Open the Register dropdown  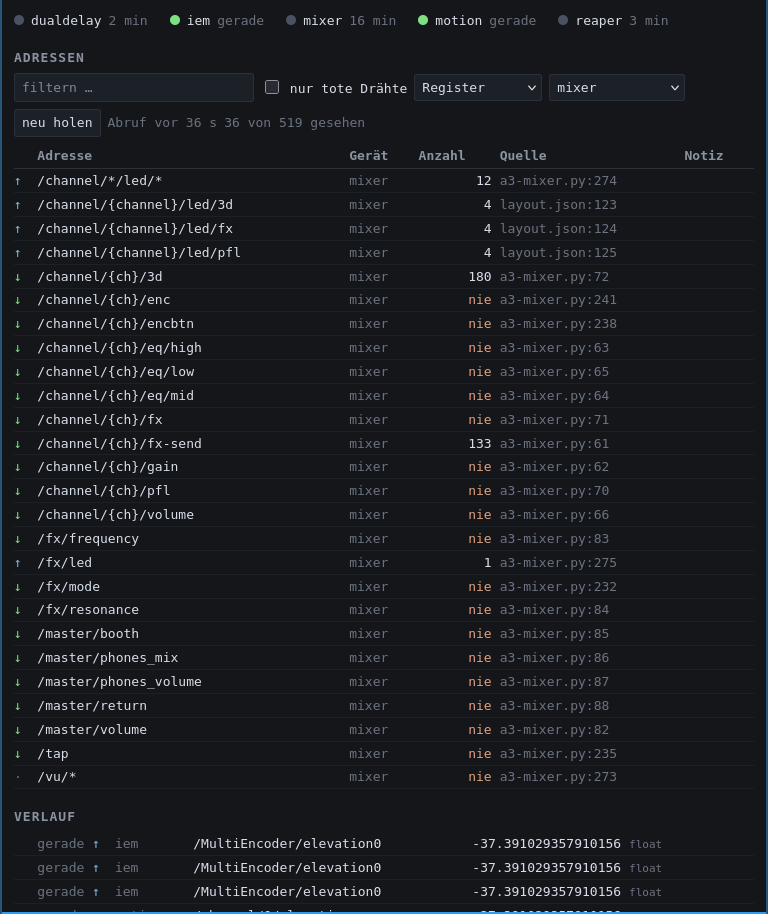478,87
